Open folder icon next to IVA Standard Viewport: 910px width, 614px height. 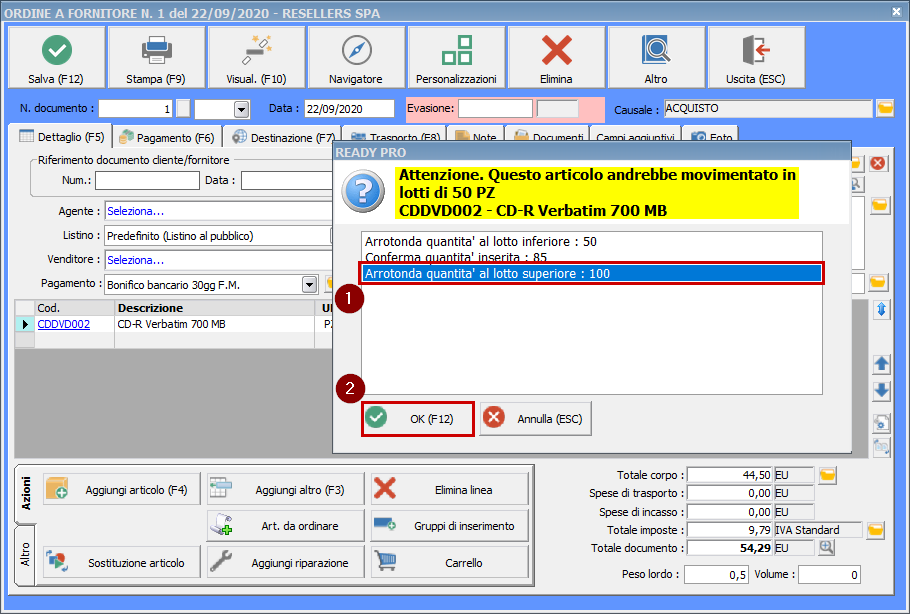pos(875,530)
